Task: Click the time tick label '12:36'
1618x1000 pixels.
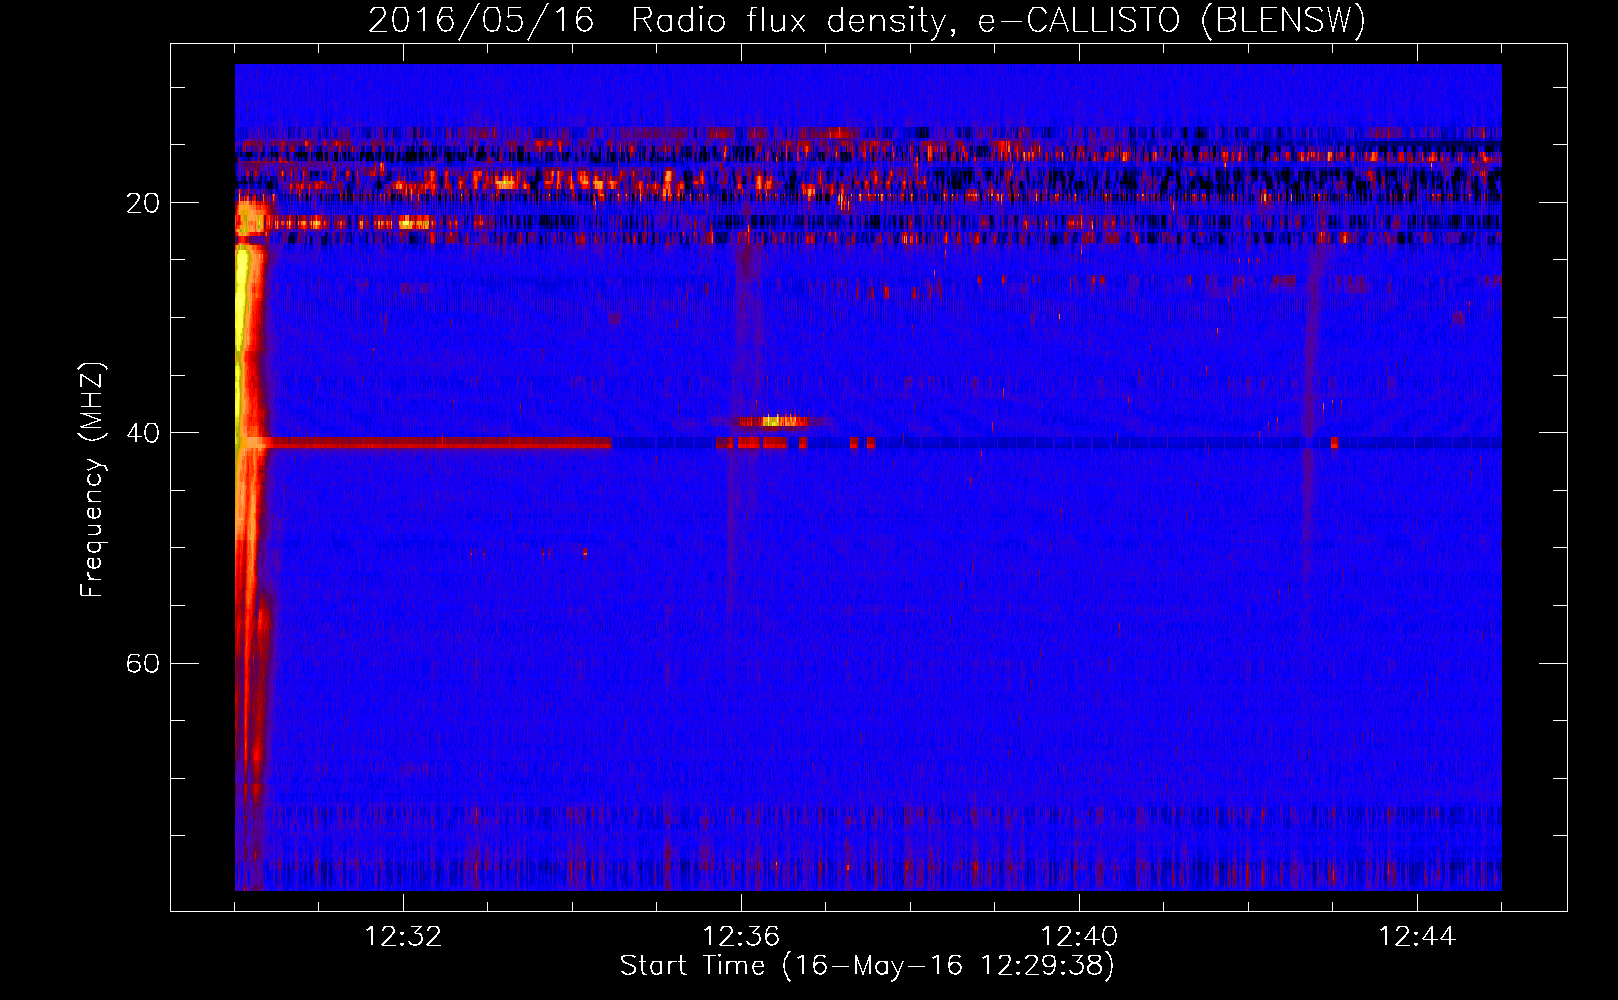Action: click(741, 937)
